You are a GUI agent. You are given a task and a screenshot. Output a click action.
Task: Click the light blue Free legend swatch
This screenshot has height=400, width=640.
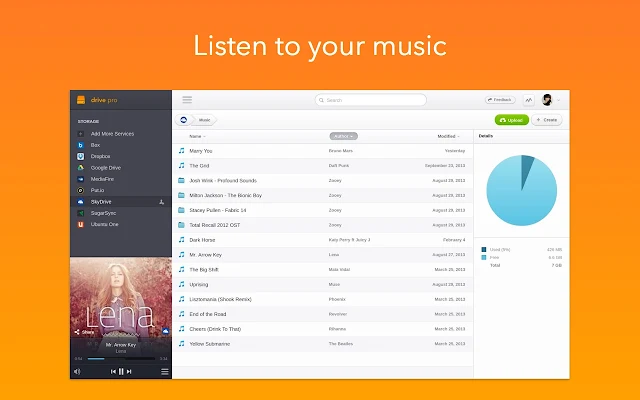[484, 258]
